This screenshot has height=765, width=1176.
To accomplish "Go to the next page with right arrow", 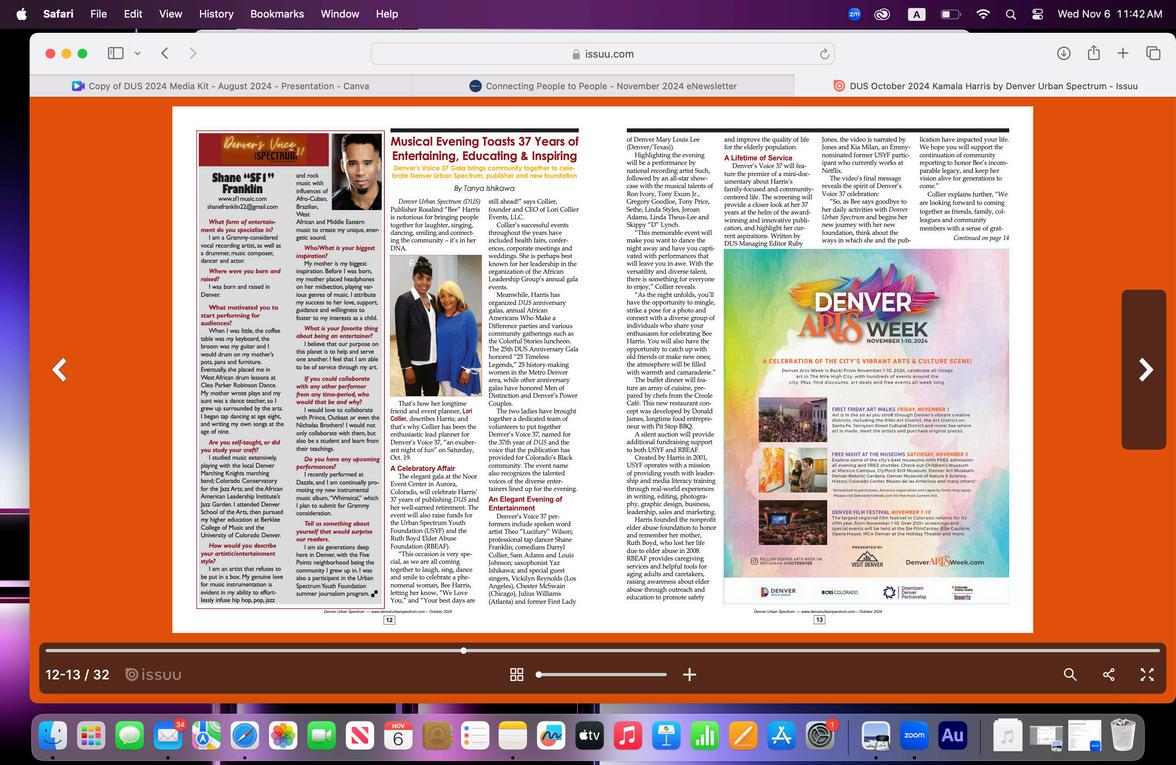I will point(1145,369).
